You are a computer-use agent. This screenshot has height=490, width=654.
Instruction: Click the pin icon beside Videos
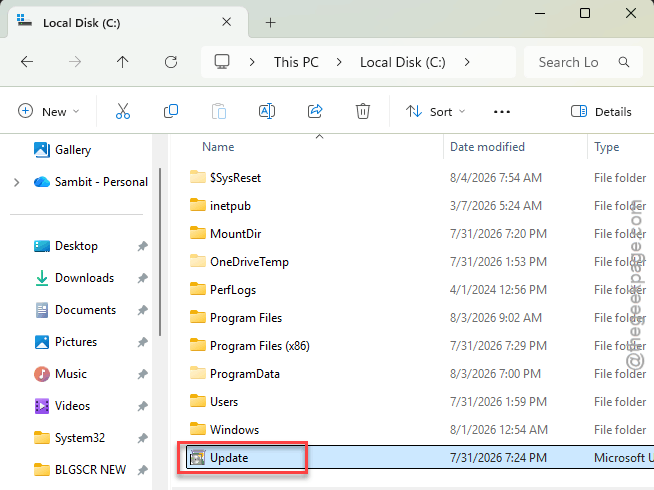(x=143, y=406)
